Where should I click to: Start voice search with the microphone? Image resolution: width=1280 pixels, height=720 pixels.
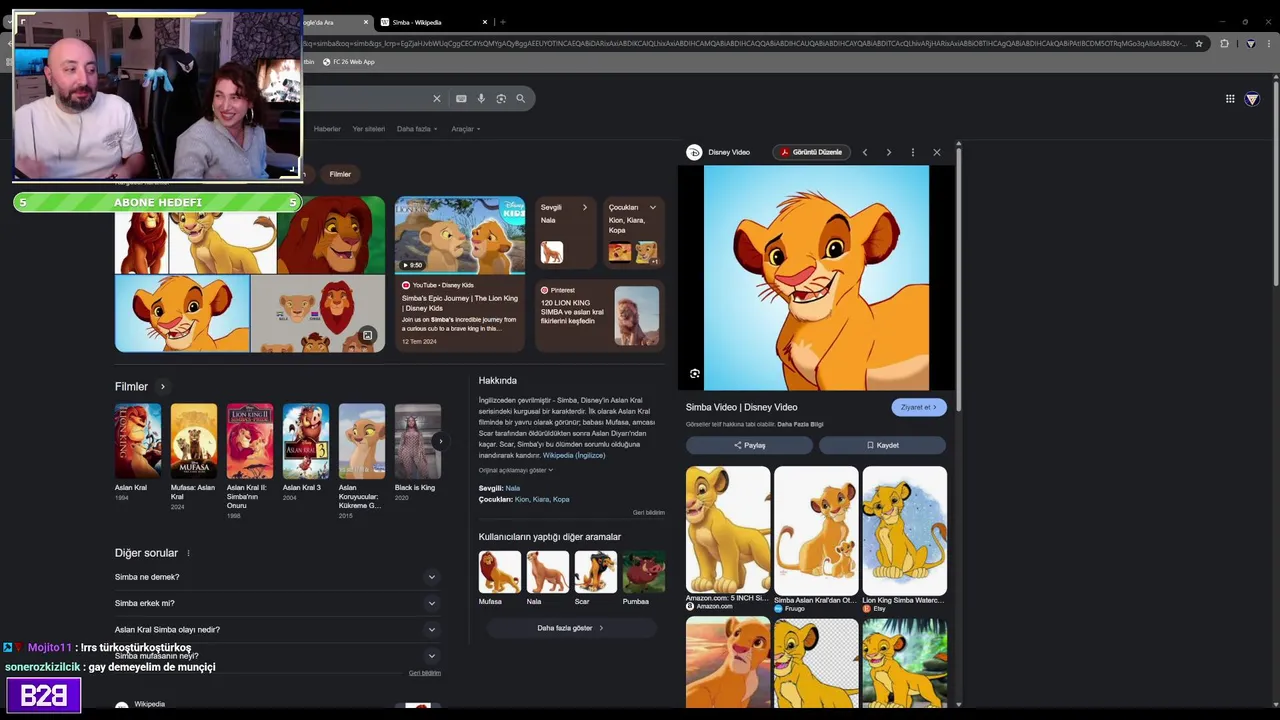pyautogui.click(x=481, y=98)
